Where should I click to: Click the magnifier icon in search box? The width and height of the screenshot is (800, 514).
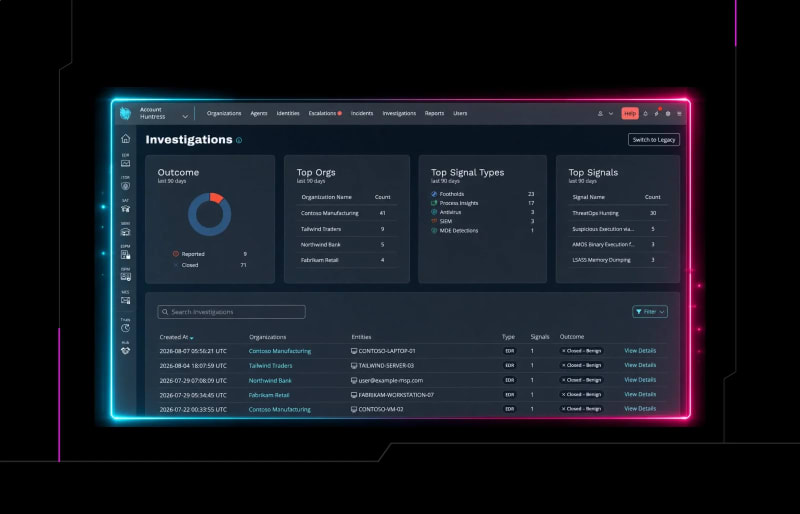165,312
